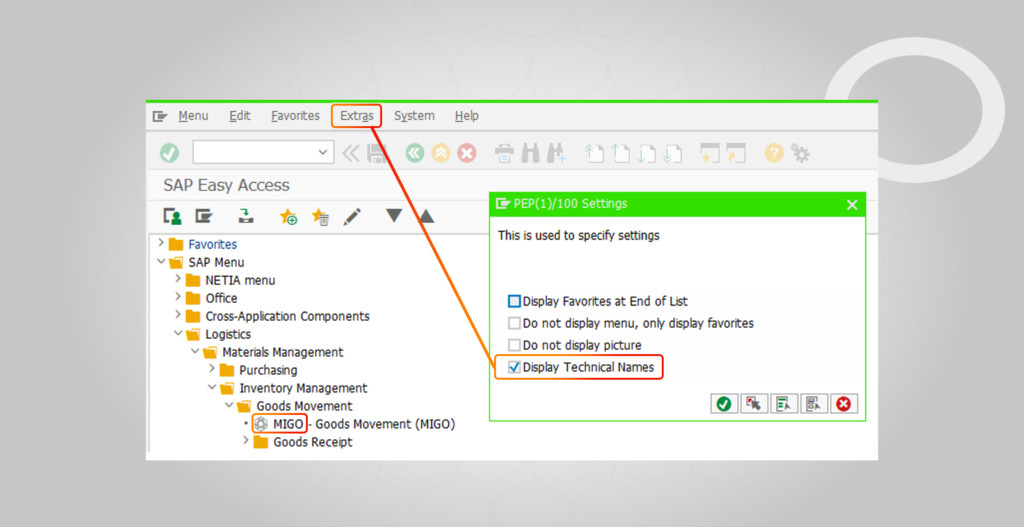Confirm settings with green check button
This screenshot has width=1024, height=527.
click(x=723, y=404)
